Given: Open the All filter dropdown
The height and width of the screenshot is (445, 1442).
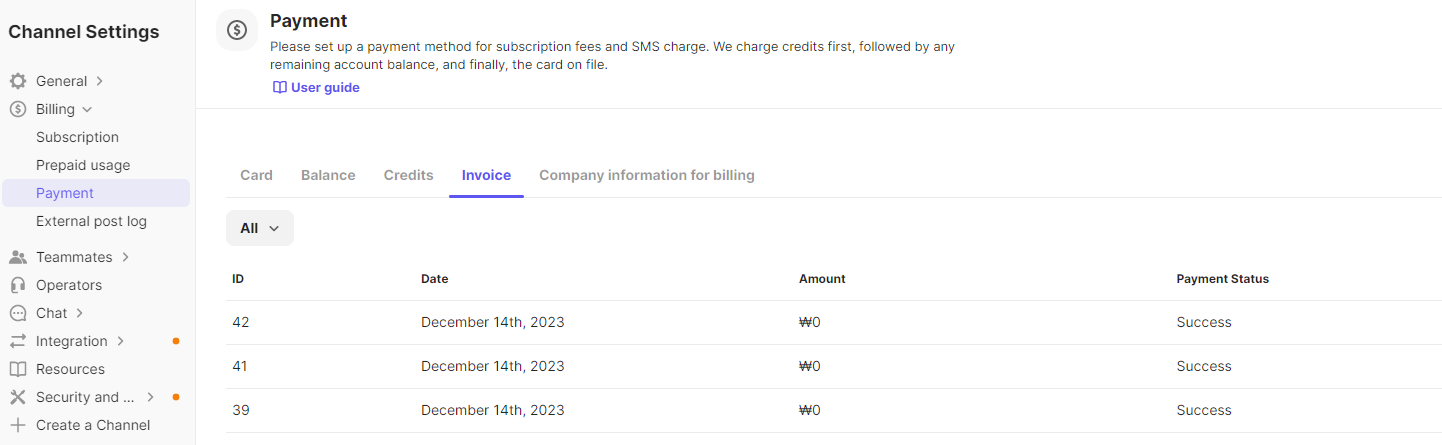Looking at the screenshot, I should pos(260,228).
